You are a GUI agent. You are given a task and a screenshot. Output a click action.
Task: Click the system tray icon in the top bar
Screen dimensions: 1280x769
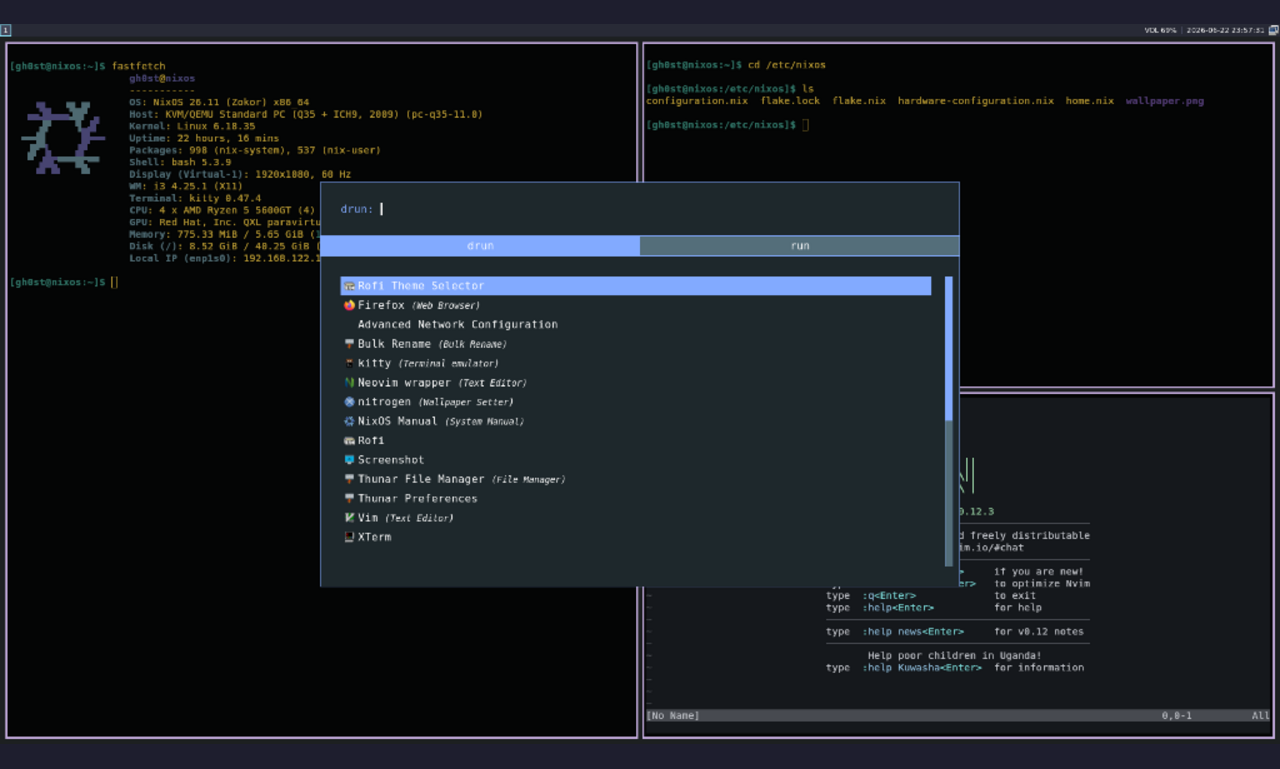(x=1273, y=30)
